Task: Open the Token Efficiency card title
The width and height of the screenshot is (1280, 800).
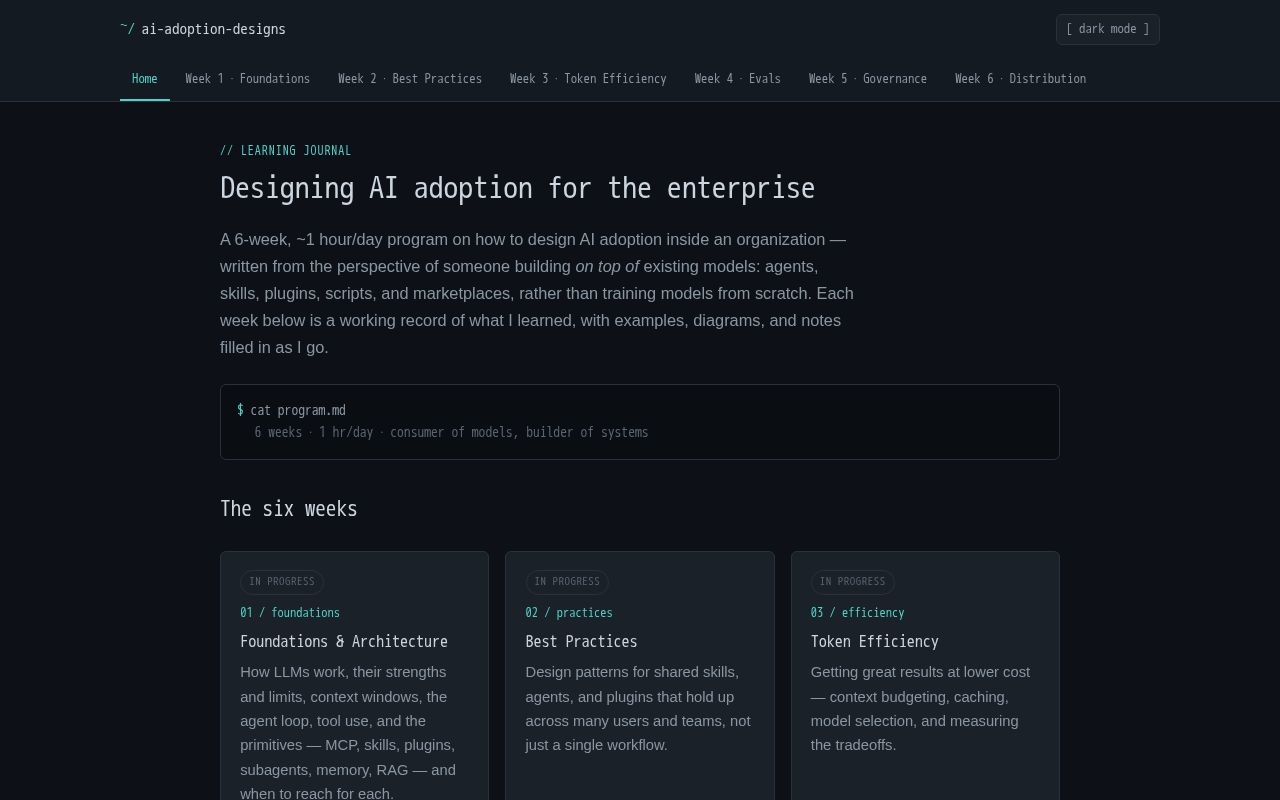Action: coord(875,641)
